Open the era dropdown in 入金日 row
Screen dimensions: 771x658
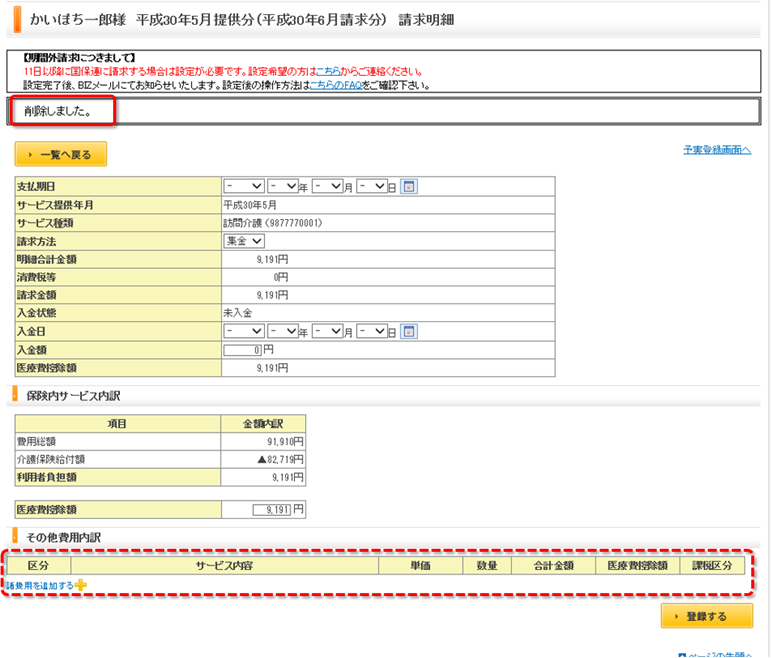click(244, 331)
